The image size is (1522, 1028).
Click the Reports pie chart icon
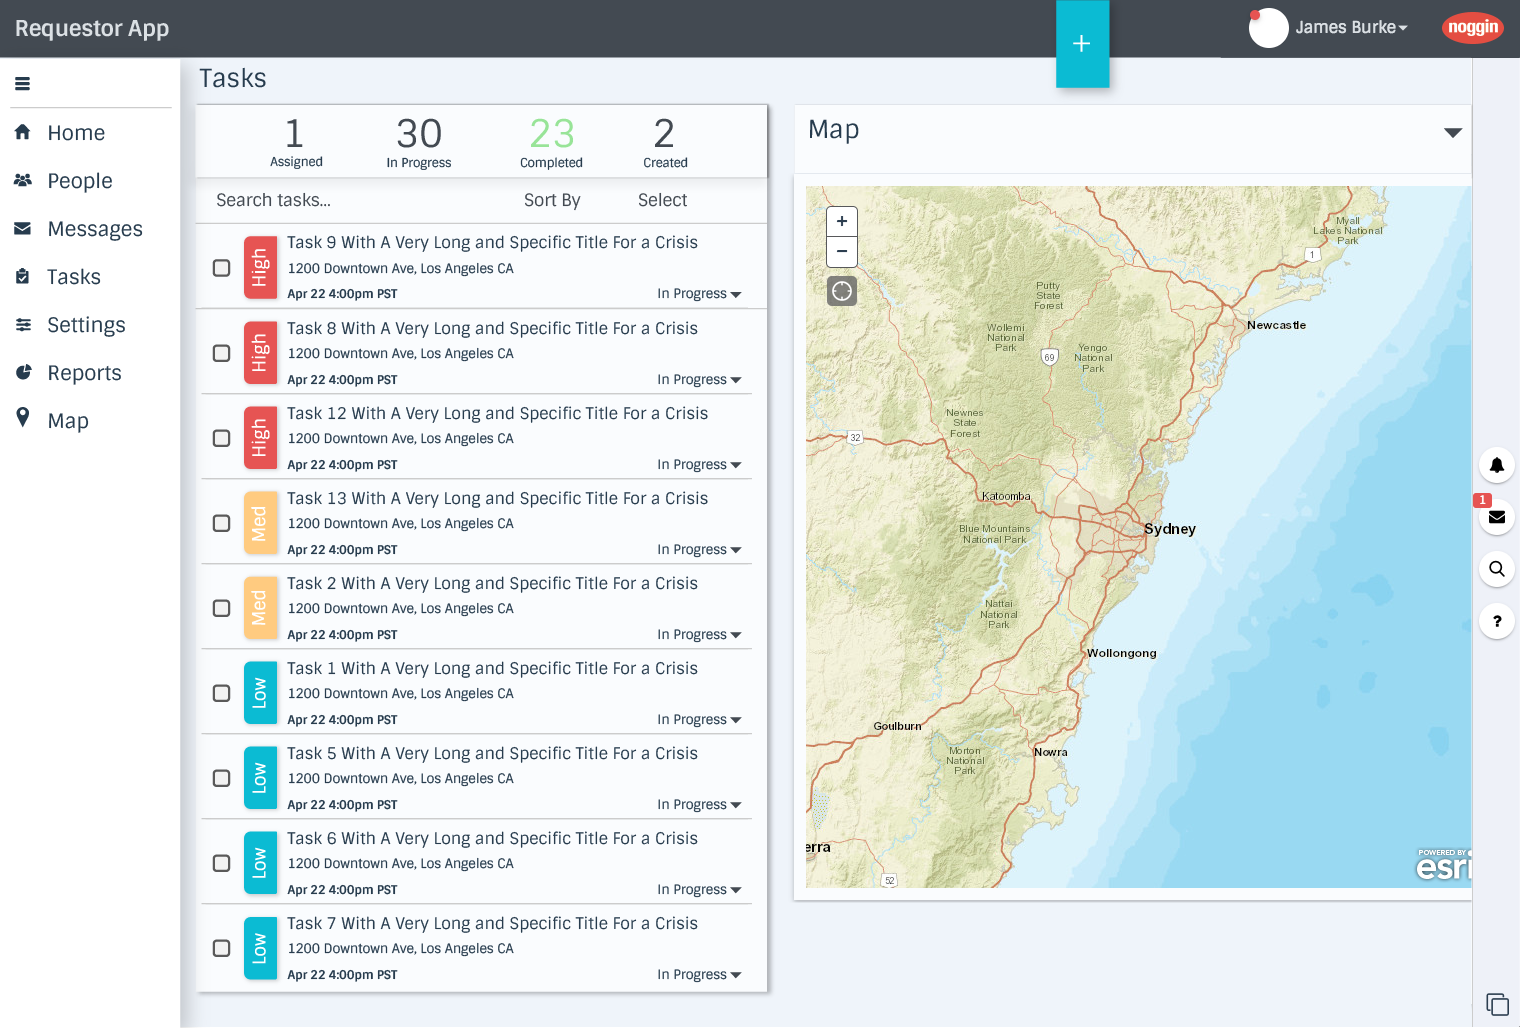coord(23,372)
